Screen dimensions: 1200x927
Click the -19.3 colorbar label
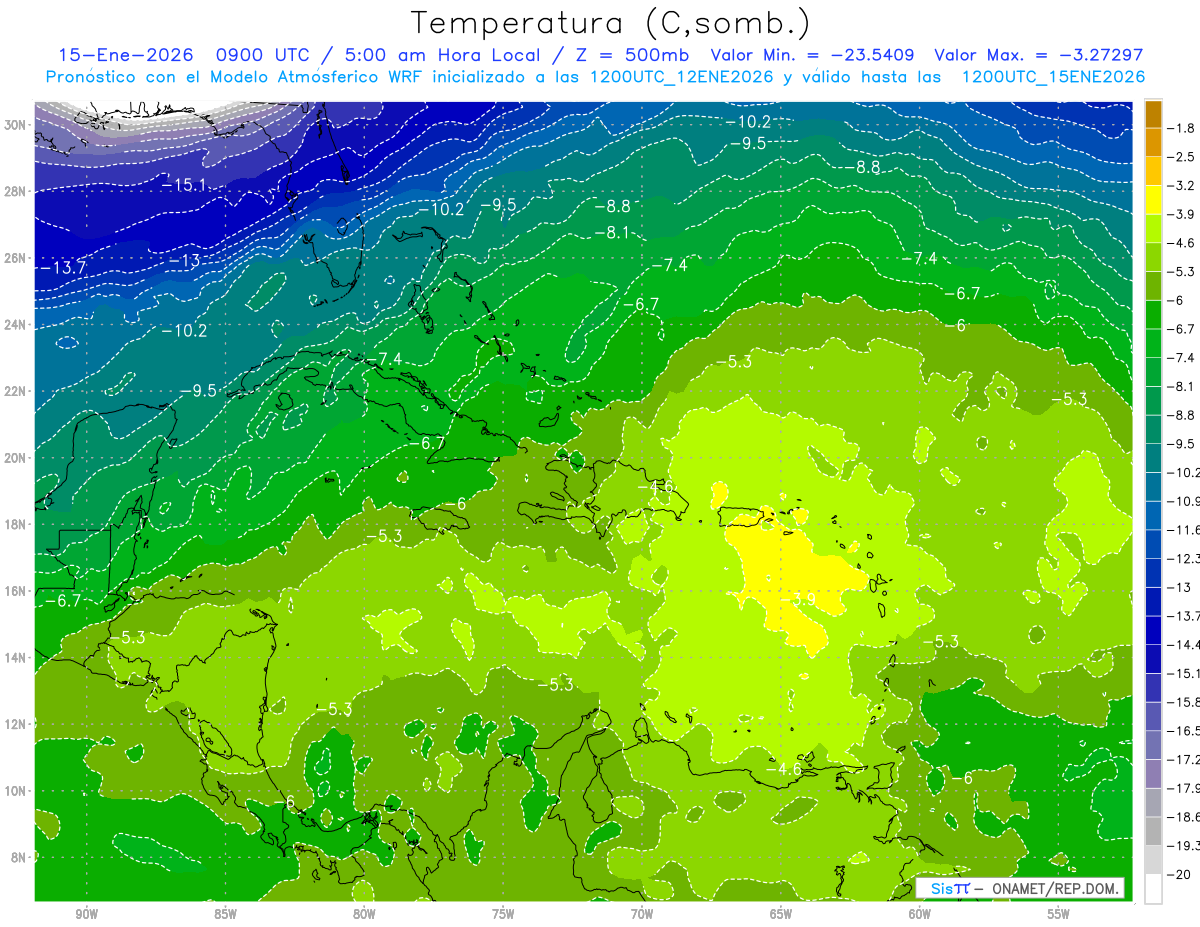point(1186,846)
